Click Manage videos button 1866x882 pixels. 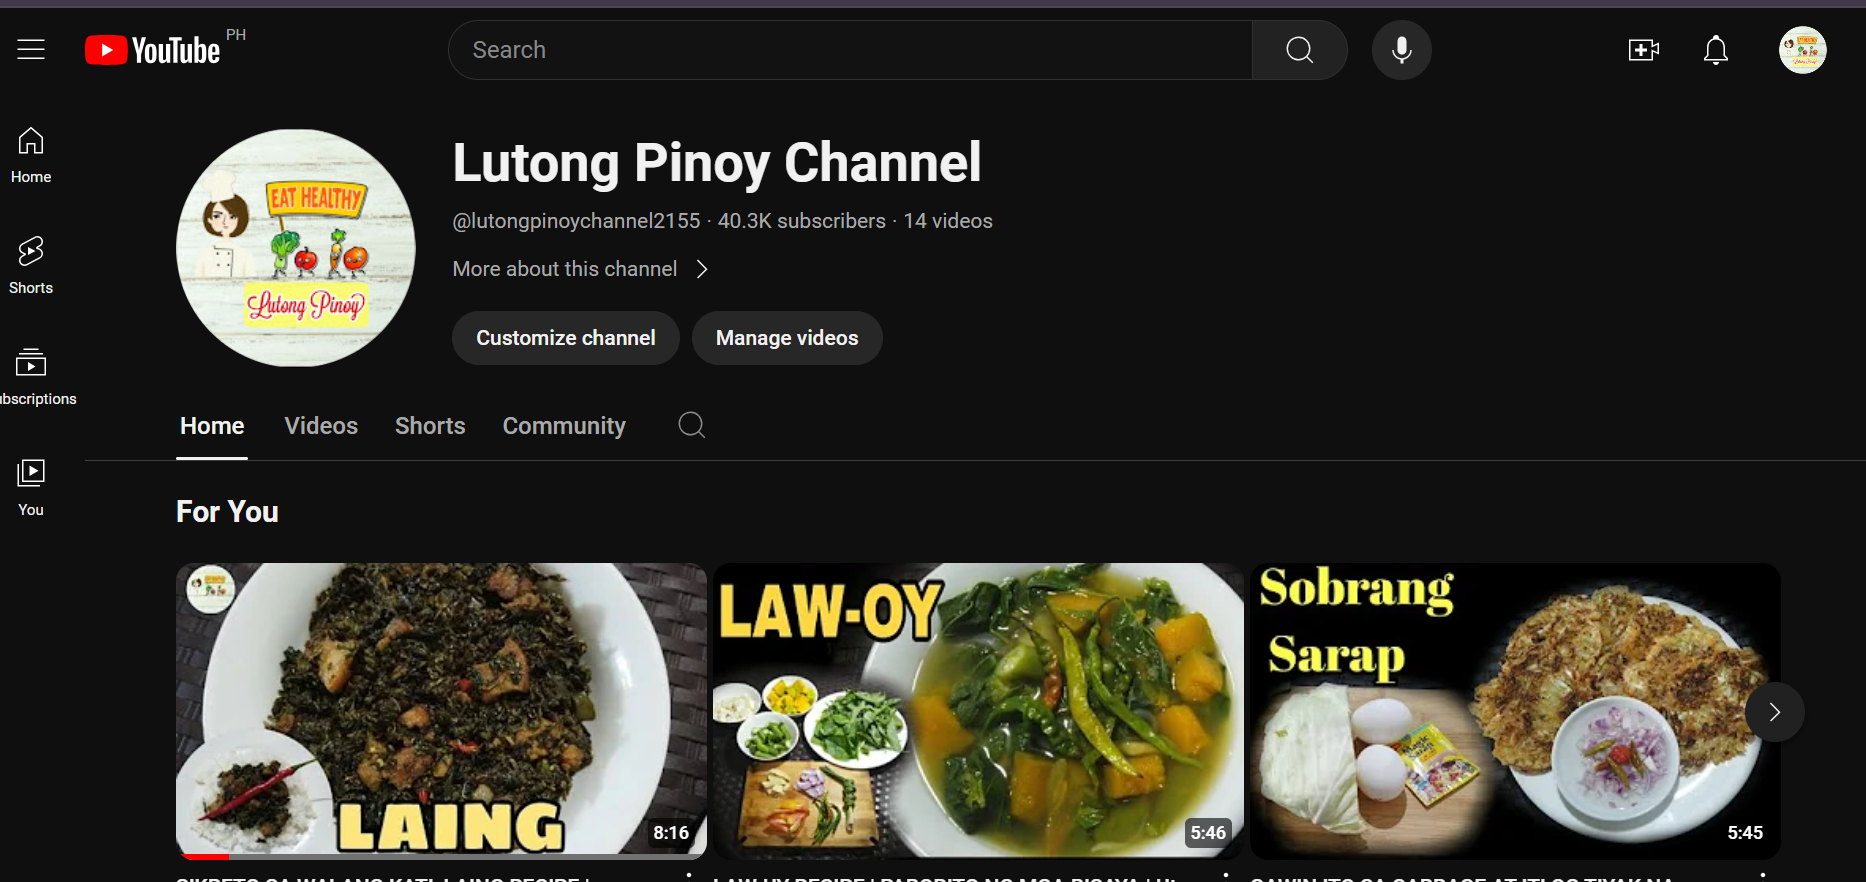[x=787, y=338]
